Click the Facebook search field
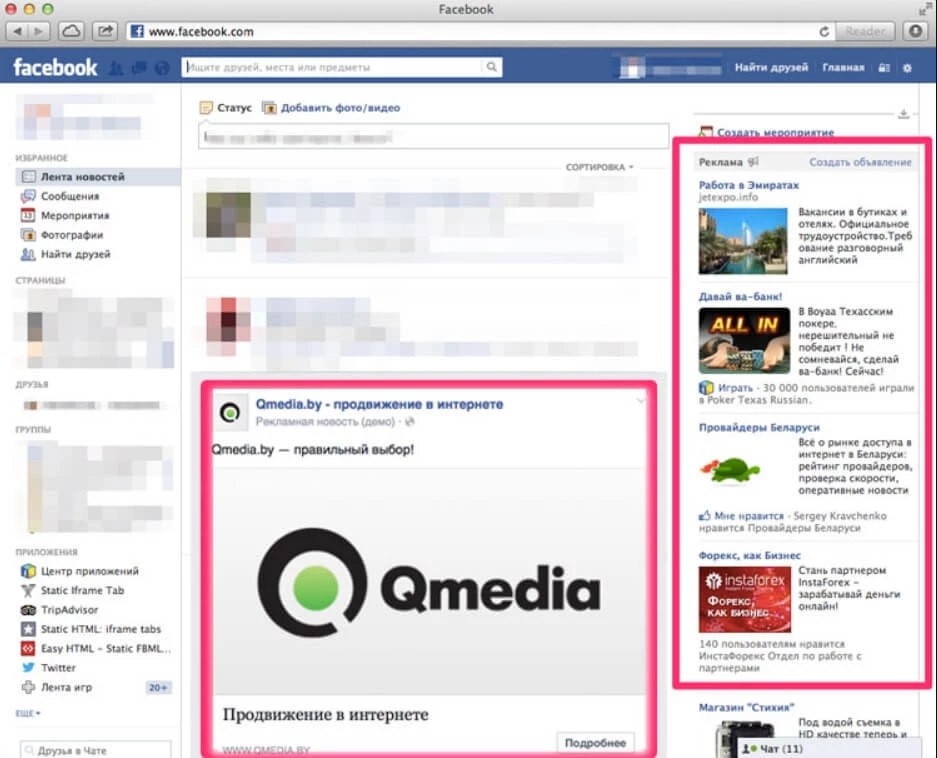This screenshot has width=937, height=758. pos(333,67)
